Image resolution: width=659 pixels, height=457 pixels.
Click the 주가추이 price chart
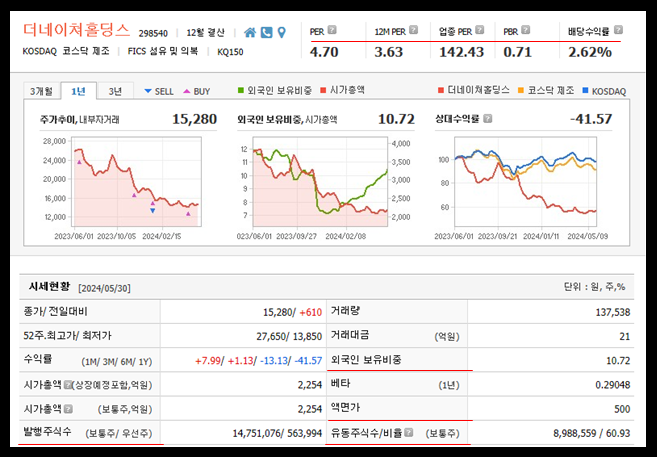click(137, 182)
